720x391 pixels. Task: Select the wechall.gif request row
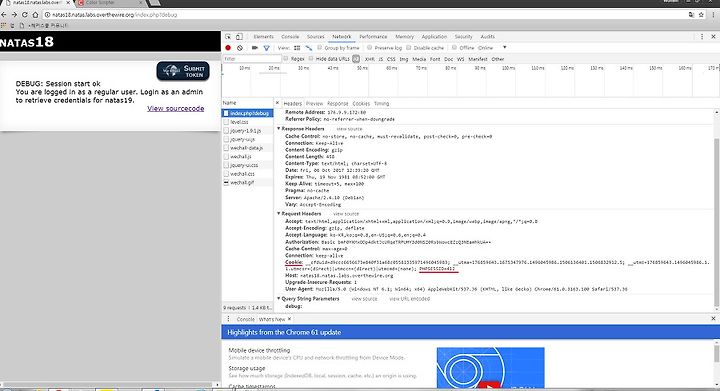[248, 183]
